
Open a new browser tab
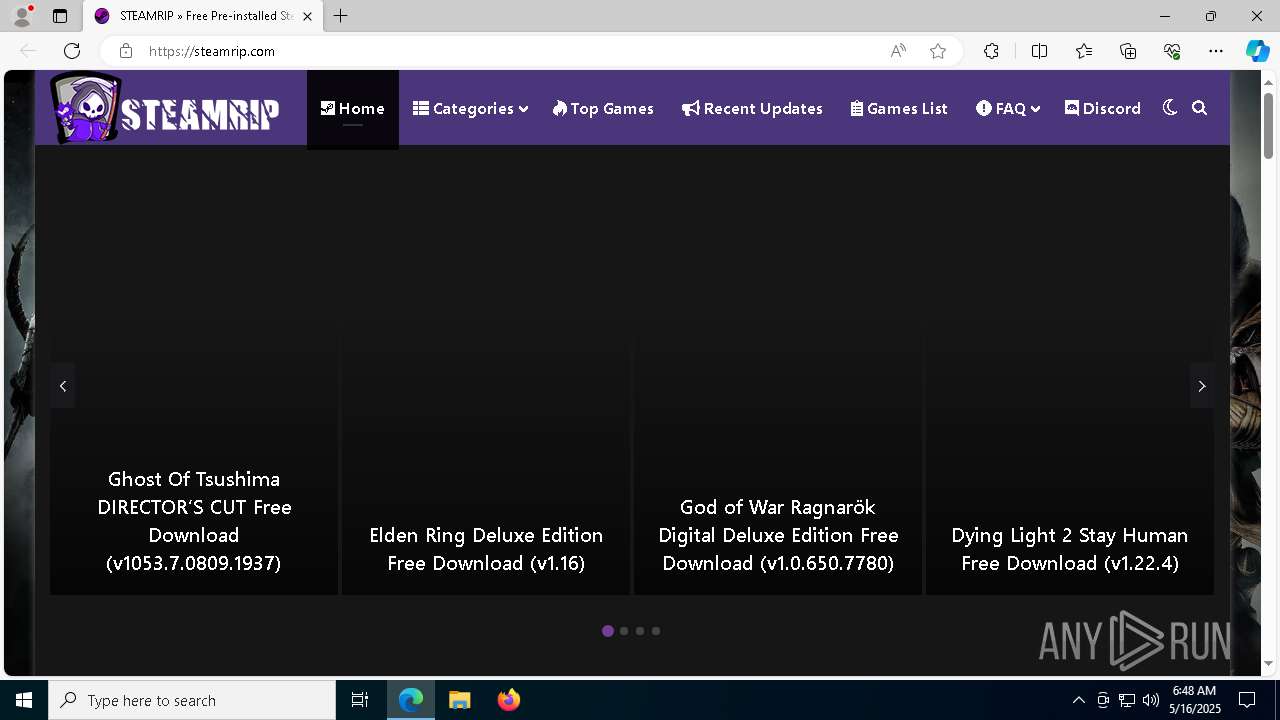click(x=341, y=16)
